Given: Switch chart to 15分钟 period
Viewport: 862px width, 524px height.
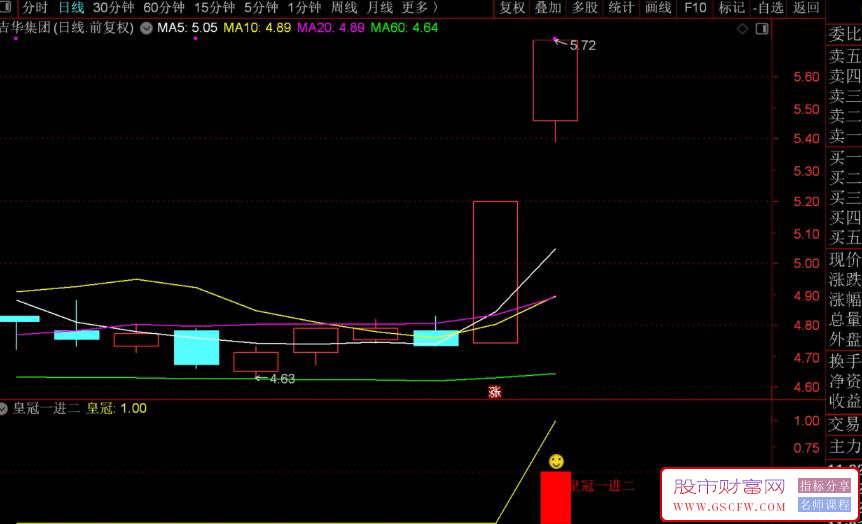Looking at the screenshot, I should click(214, 8).
